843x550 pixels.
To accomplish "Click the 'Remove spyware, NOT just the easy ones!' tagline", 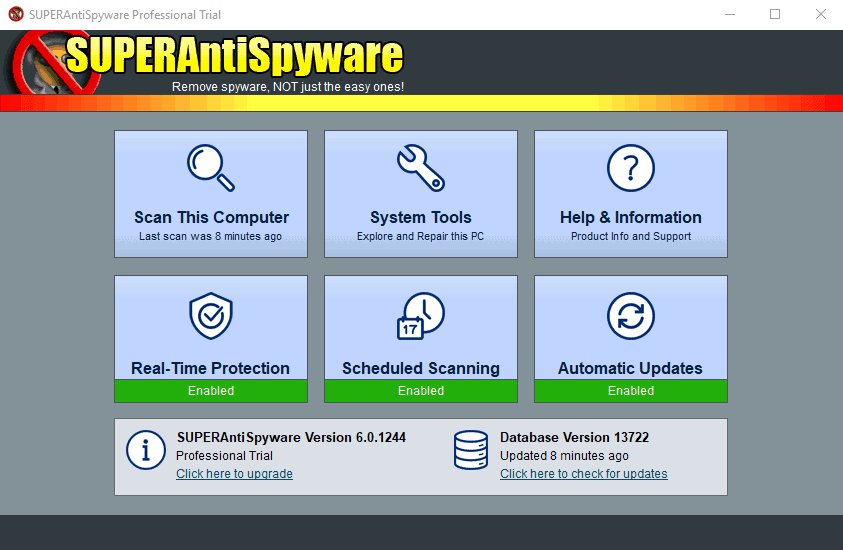I will click(288, 87).
